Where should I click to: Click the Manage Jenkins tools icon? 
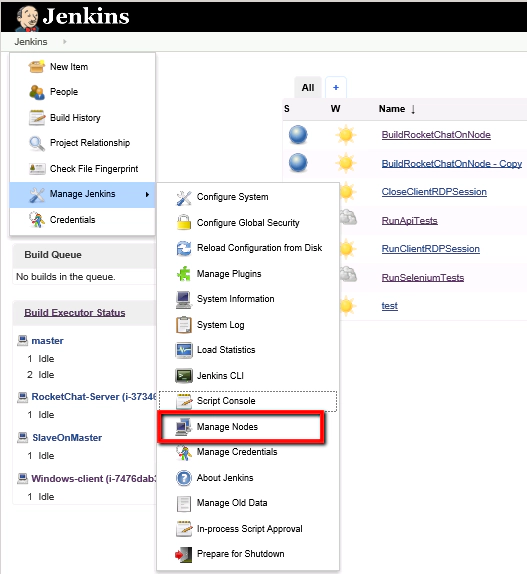click(x=37, y=194)
